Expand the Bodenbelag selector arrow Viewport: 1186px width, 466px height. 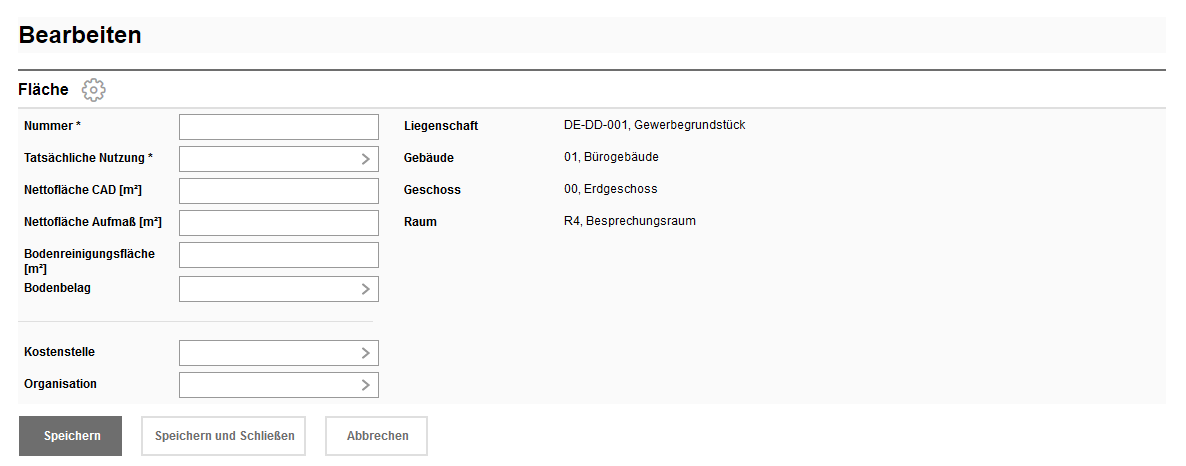(x=365, y=289)
